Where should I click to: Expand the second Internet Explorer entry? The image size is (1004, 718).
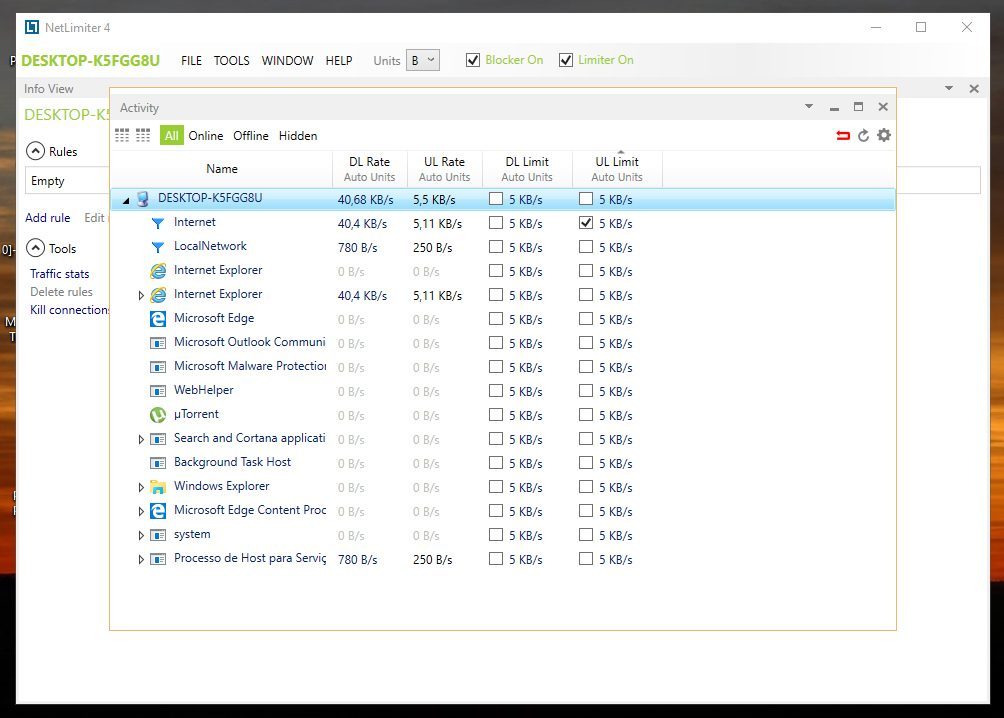click(141, 295)
